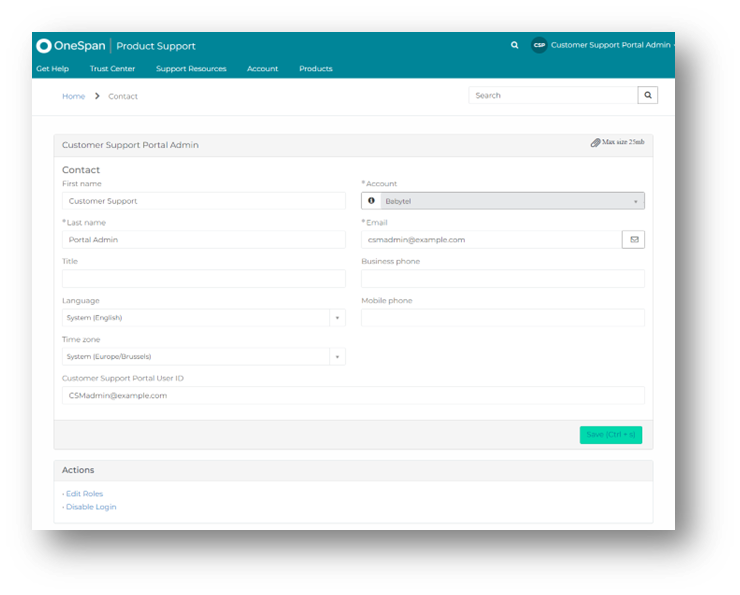Click the OneSpan logo icon
Viewport: 740px width, 595px height.
44,46
